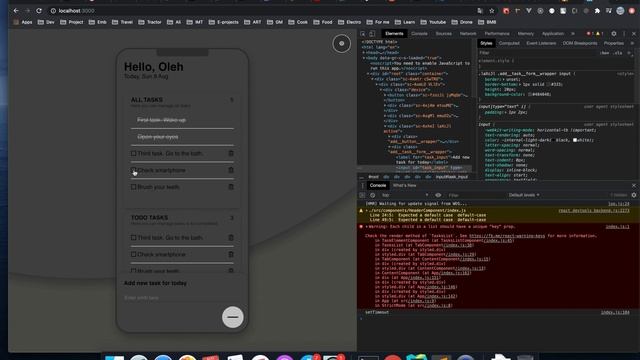Open the Application tab
Screen dimensions: 640x360
click(553, 34)
